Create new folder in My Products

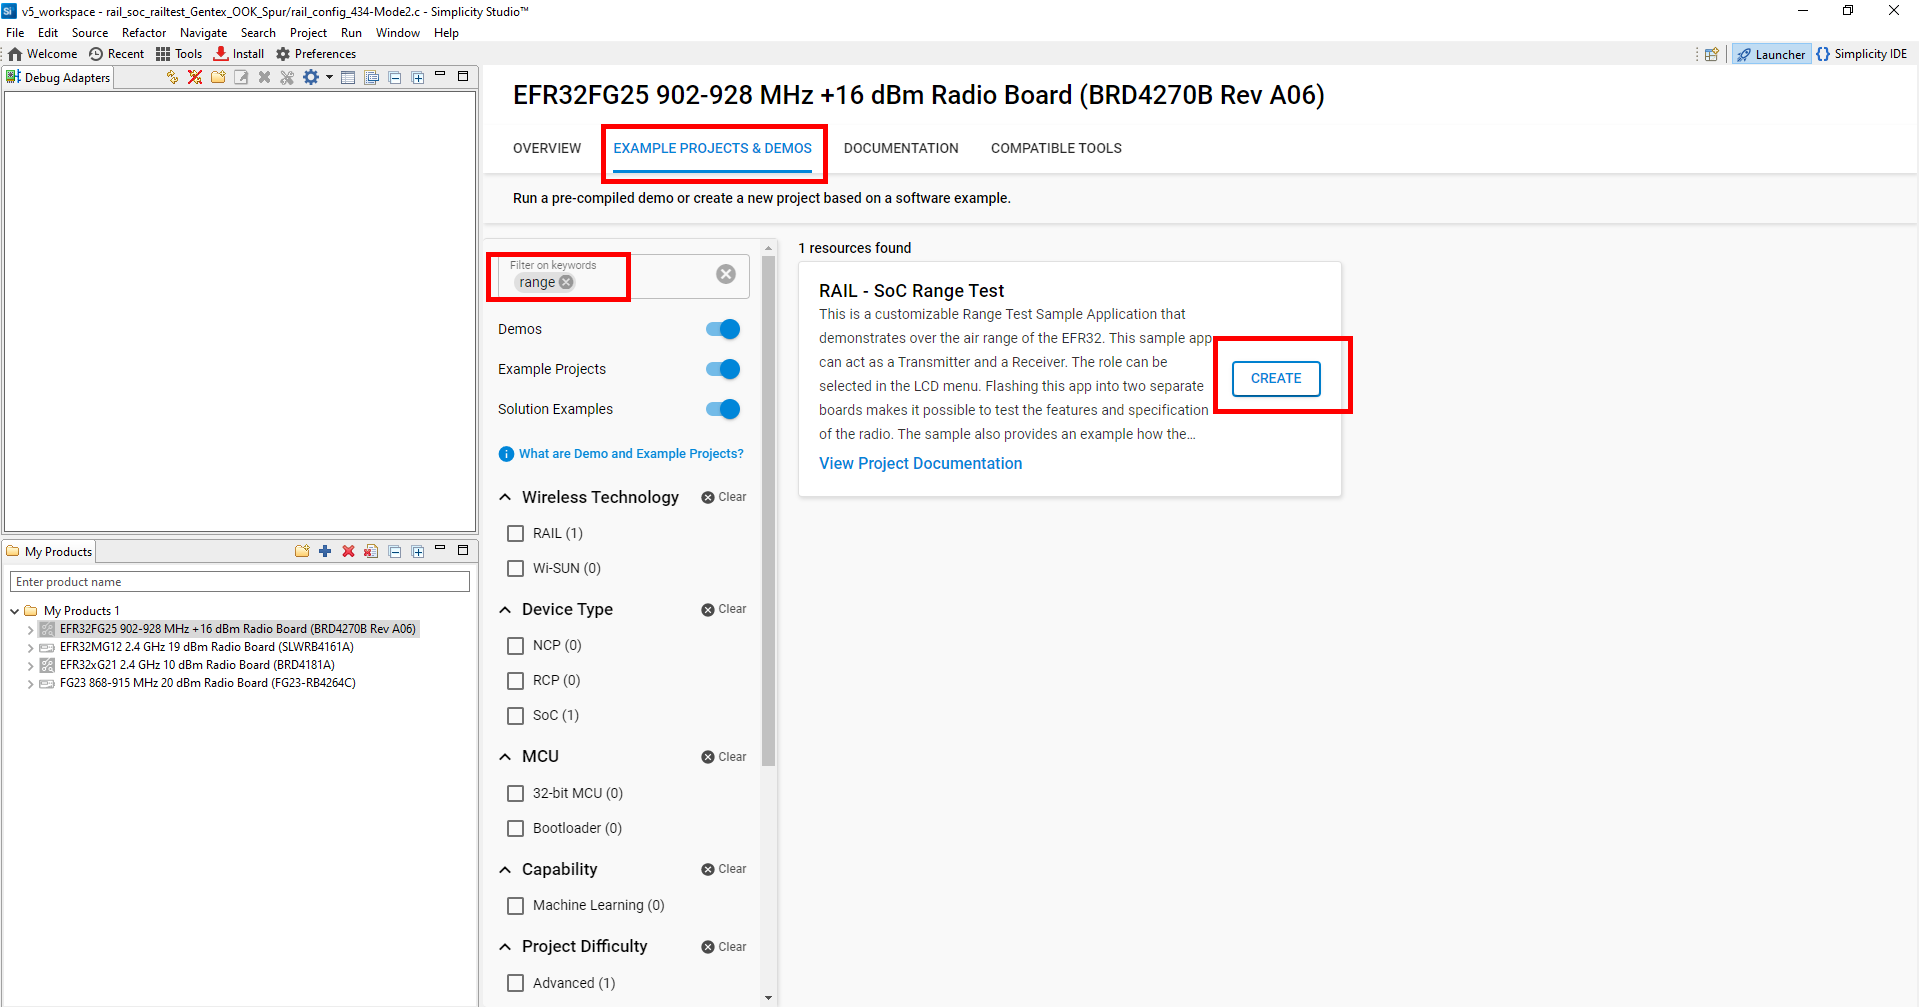[x=302, y=551]
